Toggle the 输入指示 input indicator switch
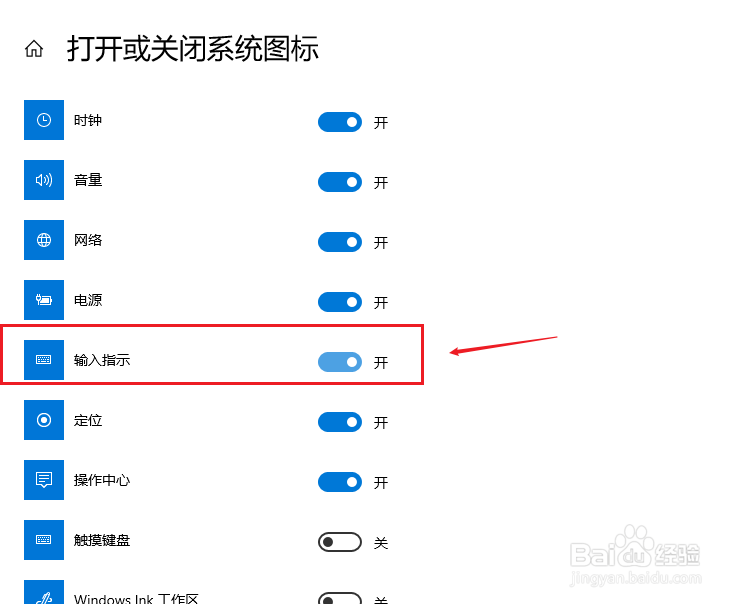 [340, 362]
